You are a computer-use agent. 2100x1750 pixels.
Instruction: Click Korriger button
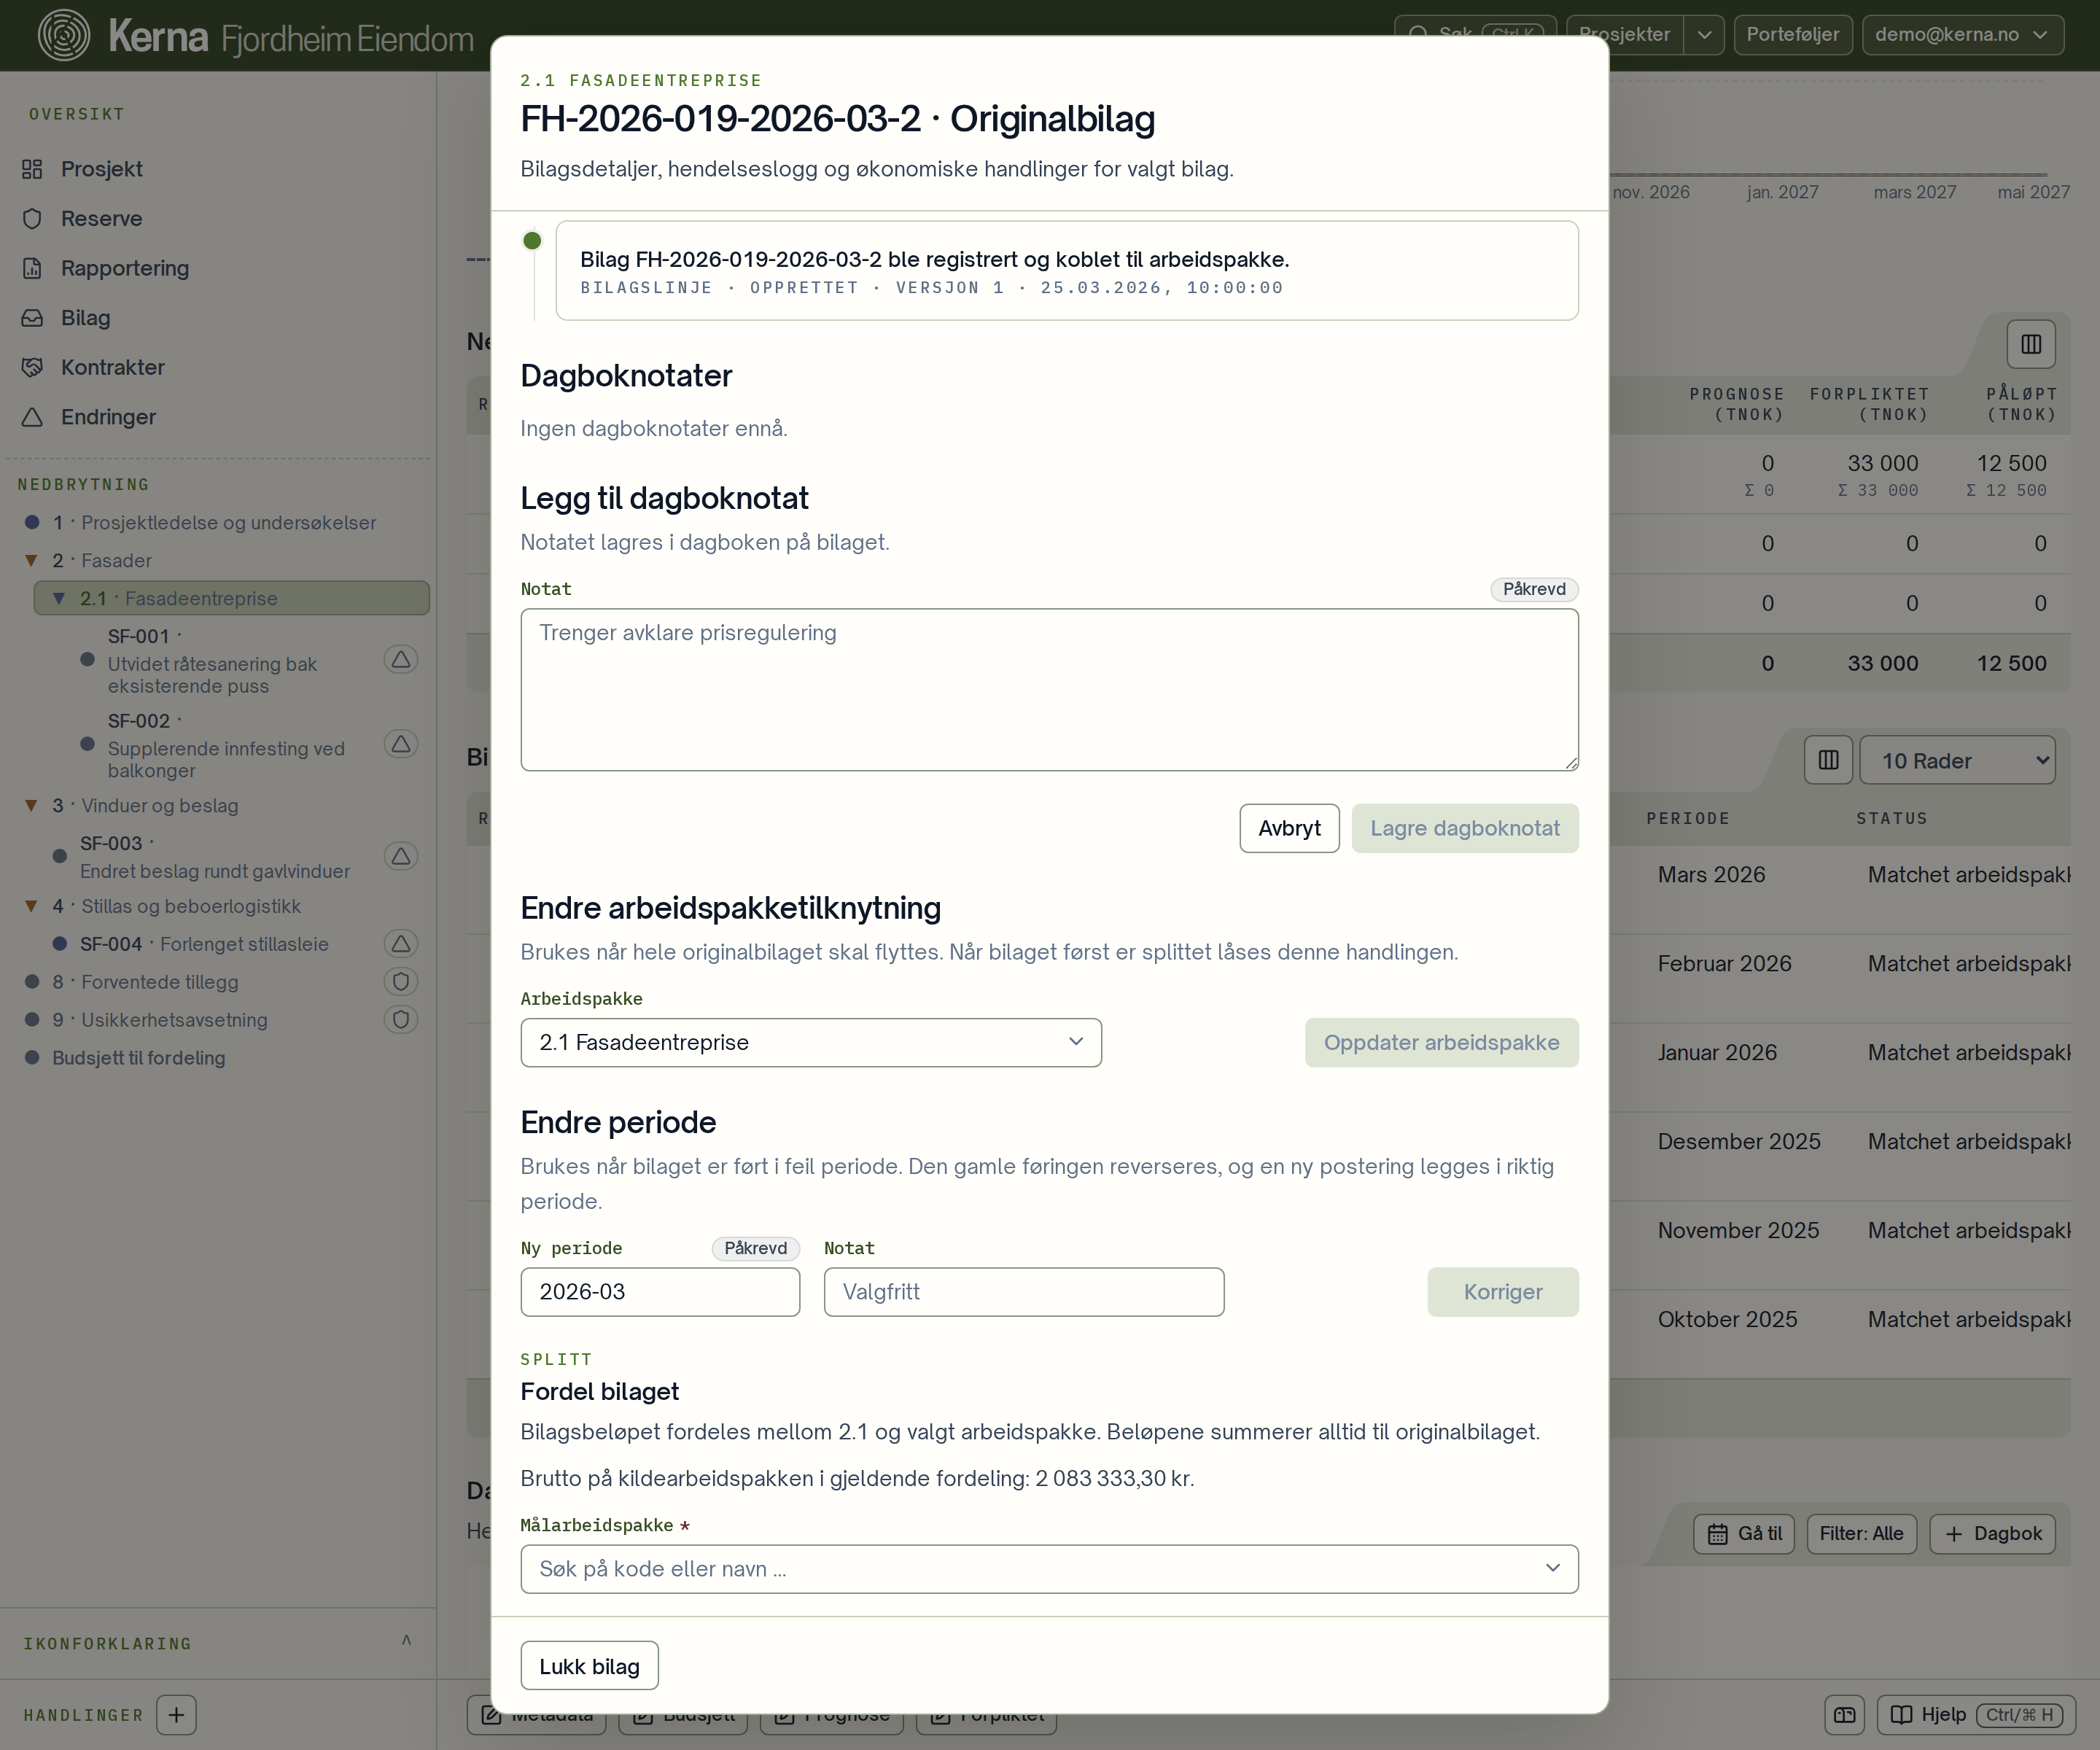pyautogui.click(x=1503, y=1292)
